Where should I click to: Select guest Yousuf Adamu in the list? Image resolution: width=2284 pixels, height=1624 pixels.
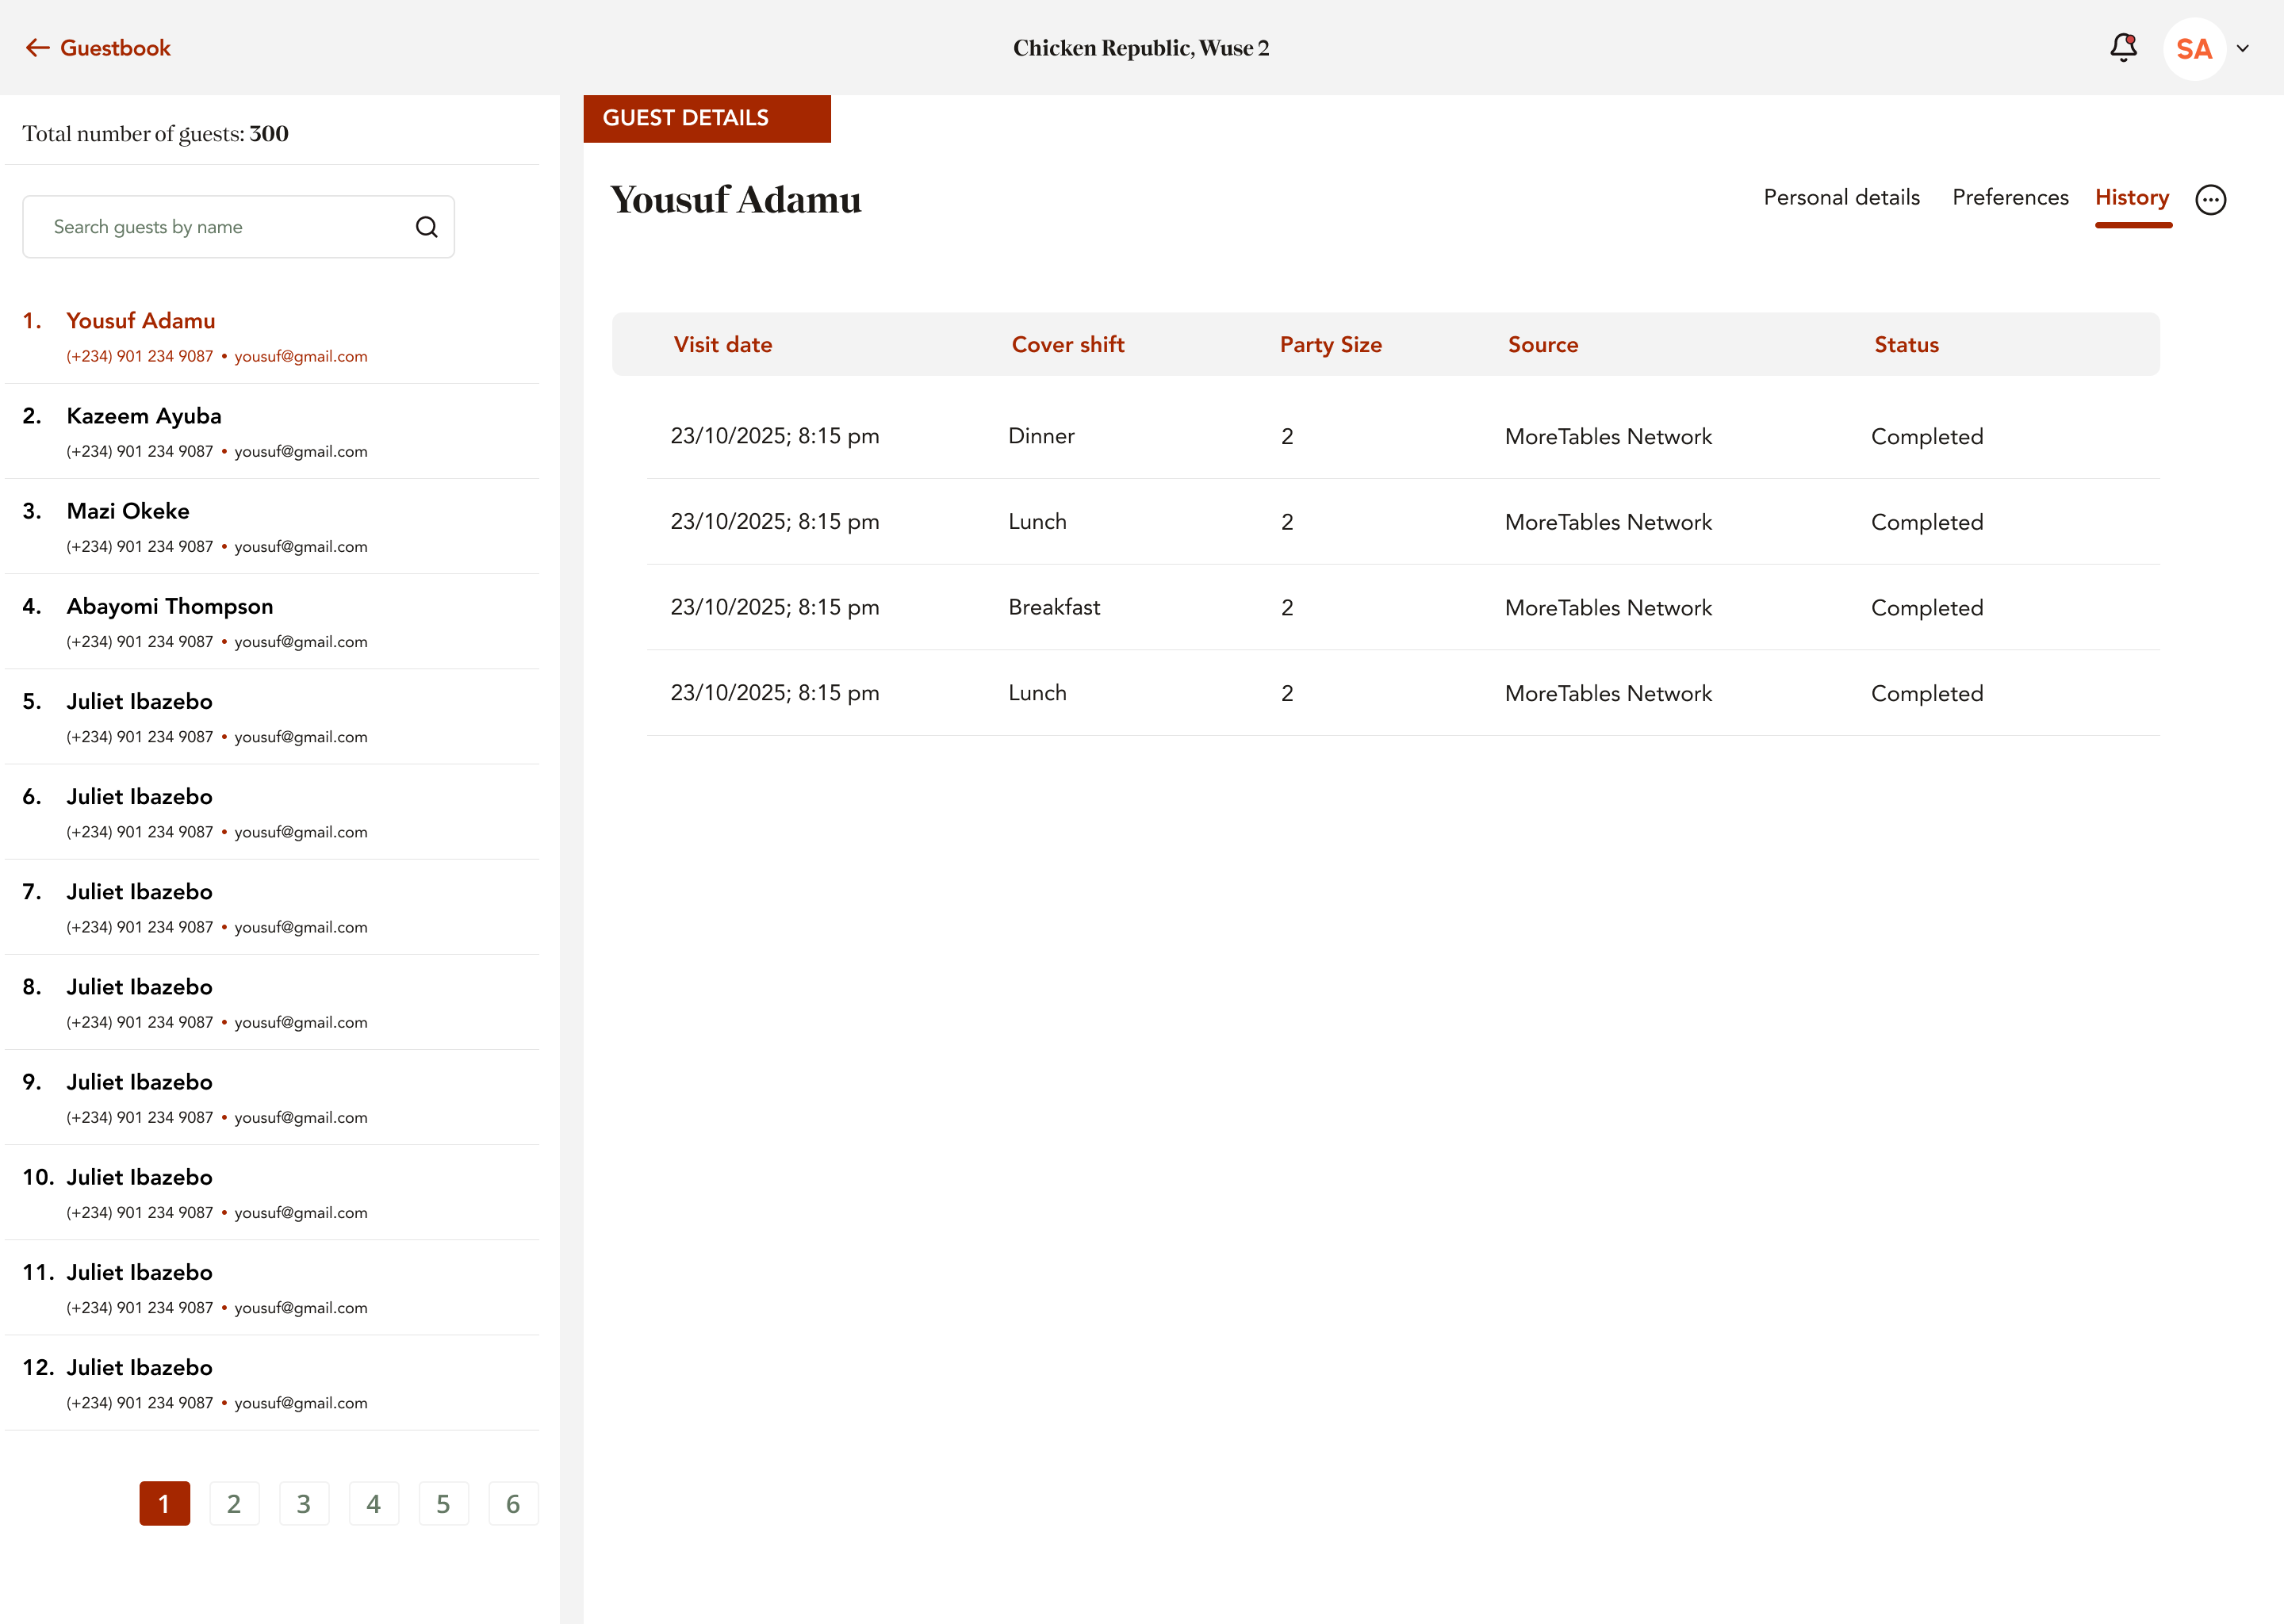(x=272, y=337)
